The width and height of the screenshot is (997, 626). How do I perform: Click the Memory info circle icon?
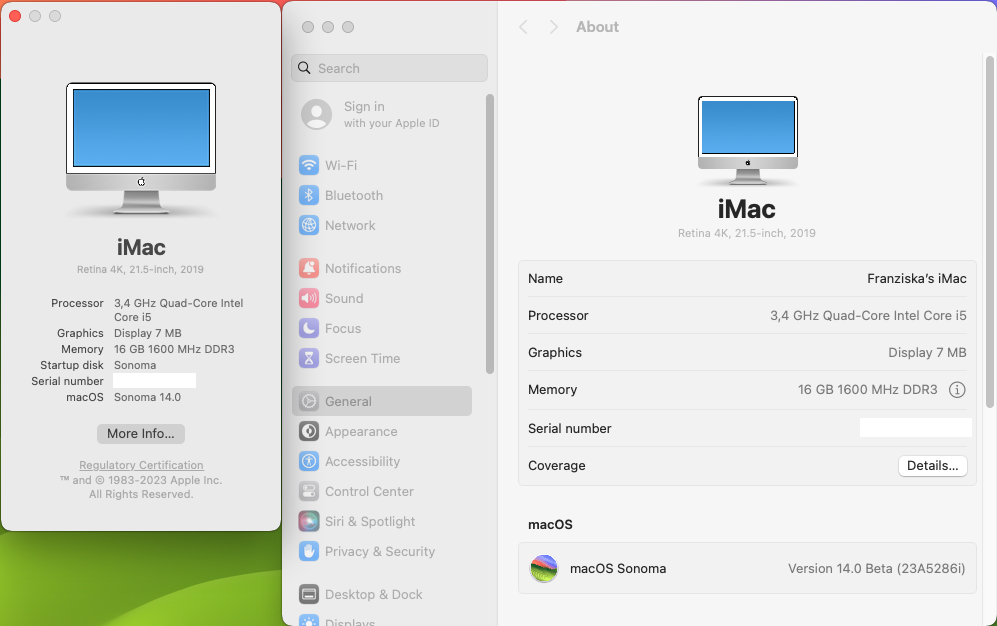957,390
